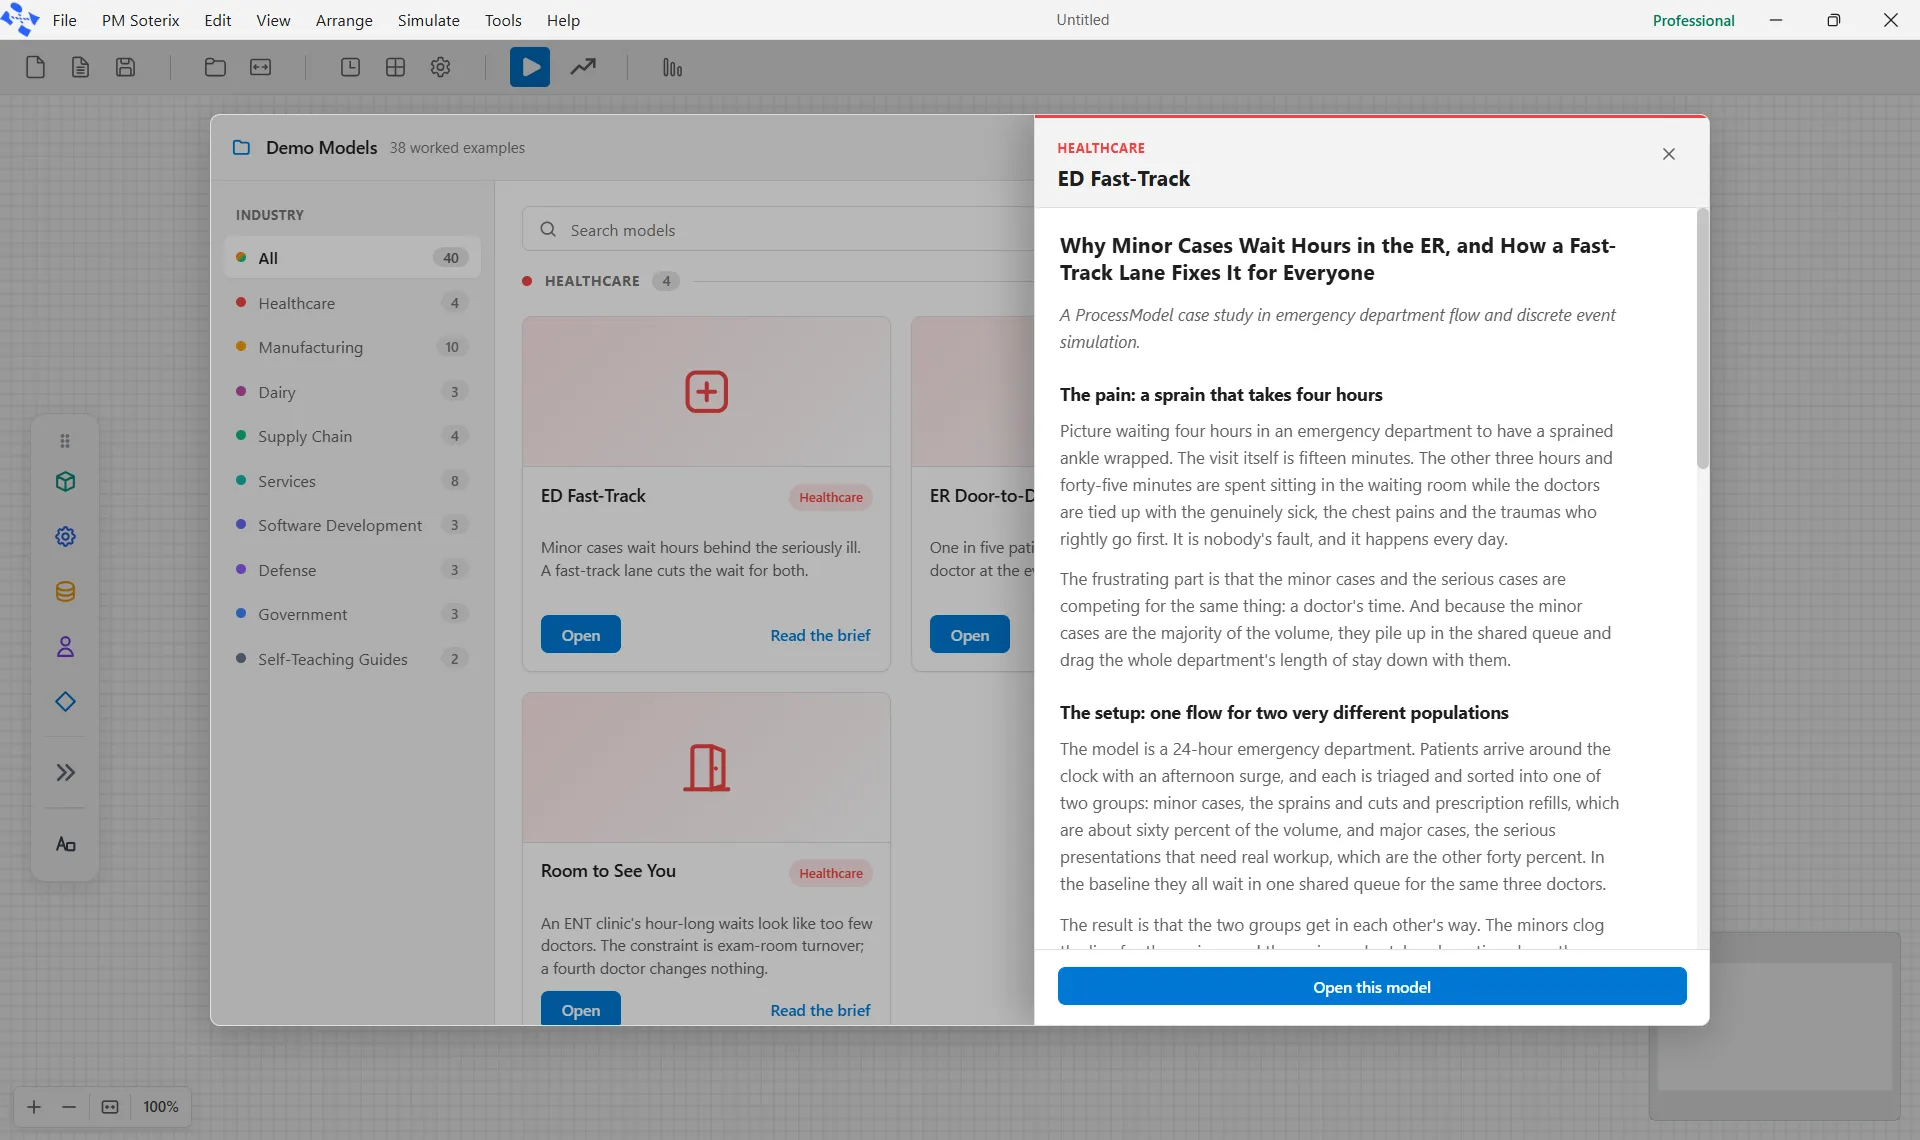Click Open this model button
The width and height of the screenshot is (1920, 1140).
tap(1372, 987)
